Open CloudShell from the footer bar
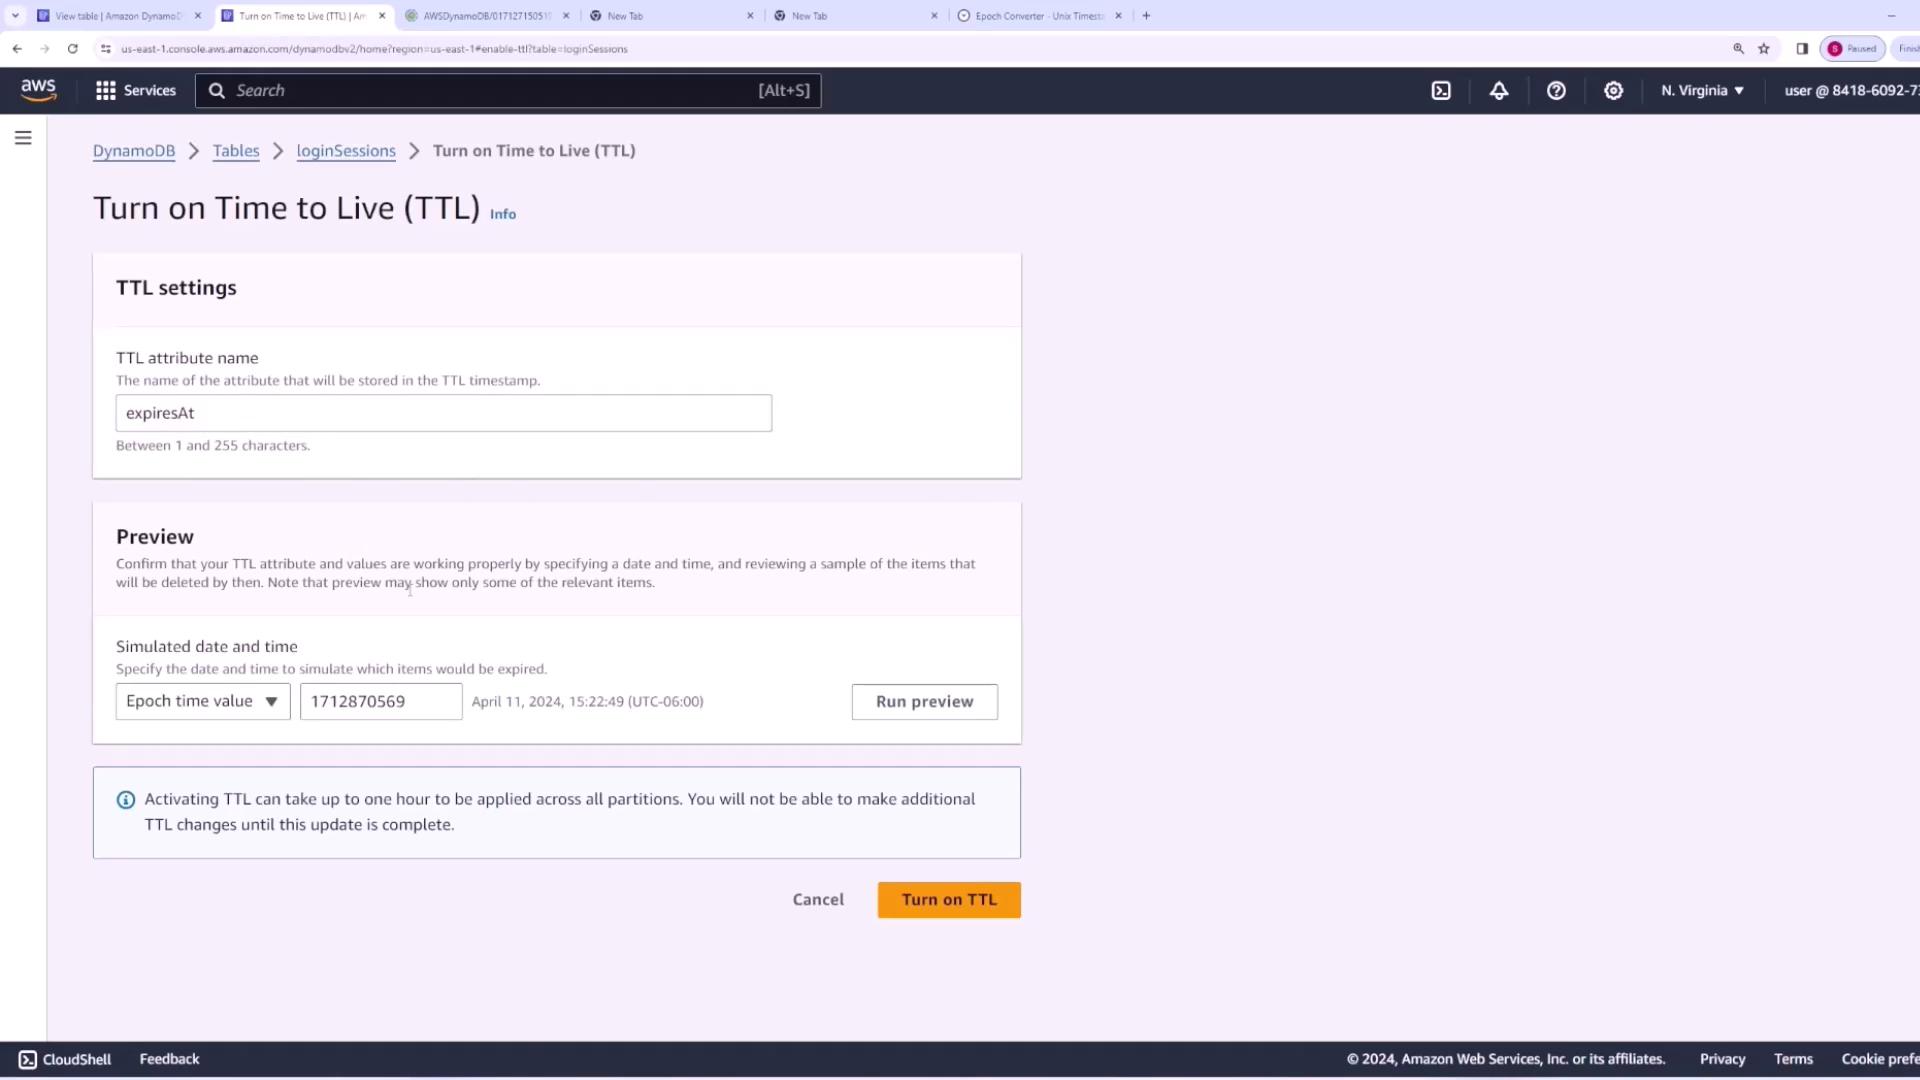This screenshot has height=1080, width=1920. pos(65,1059)
